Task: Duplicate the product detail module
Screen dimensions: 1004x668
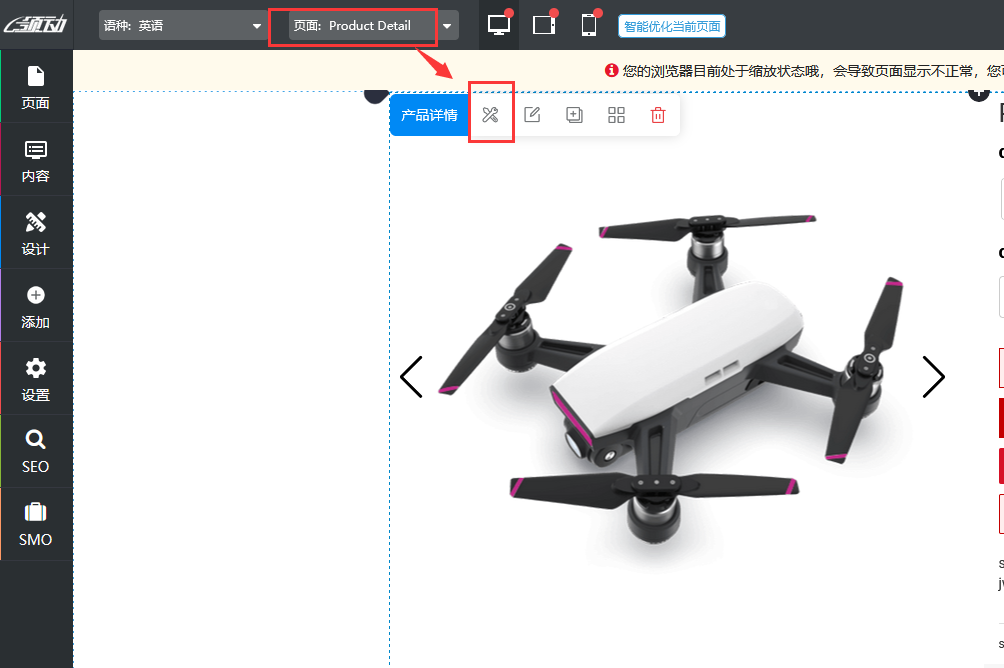Action: 574,114
